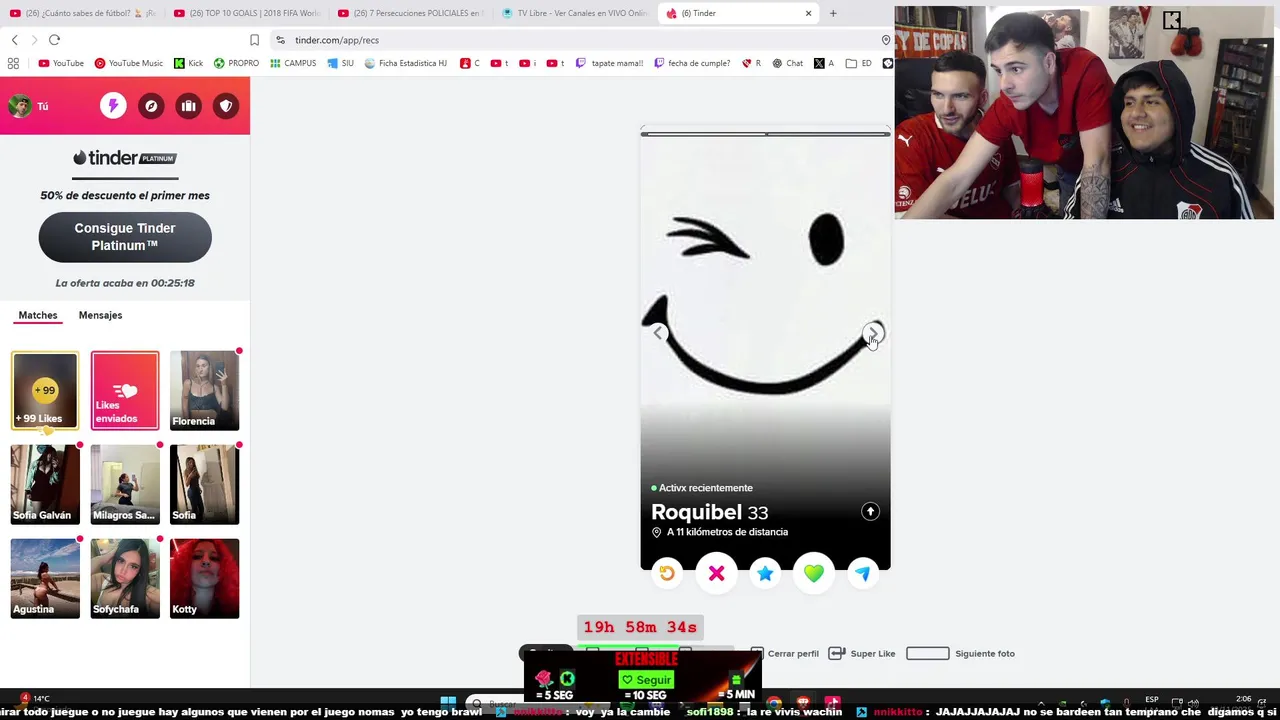Click the 'A 11 kilómetros de distancia' text
Screen dimensions: 1280x720
727,532
